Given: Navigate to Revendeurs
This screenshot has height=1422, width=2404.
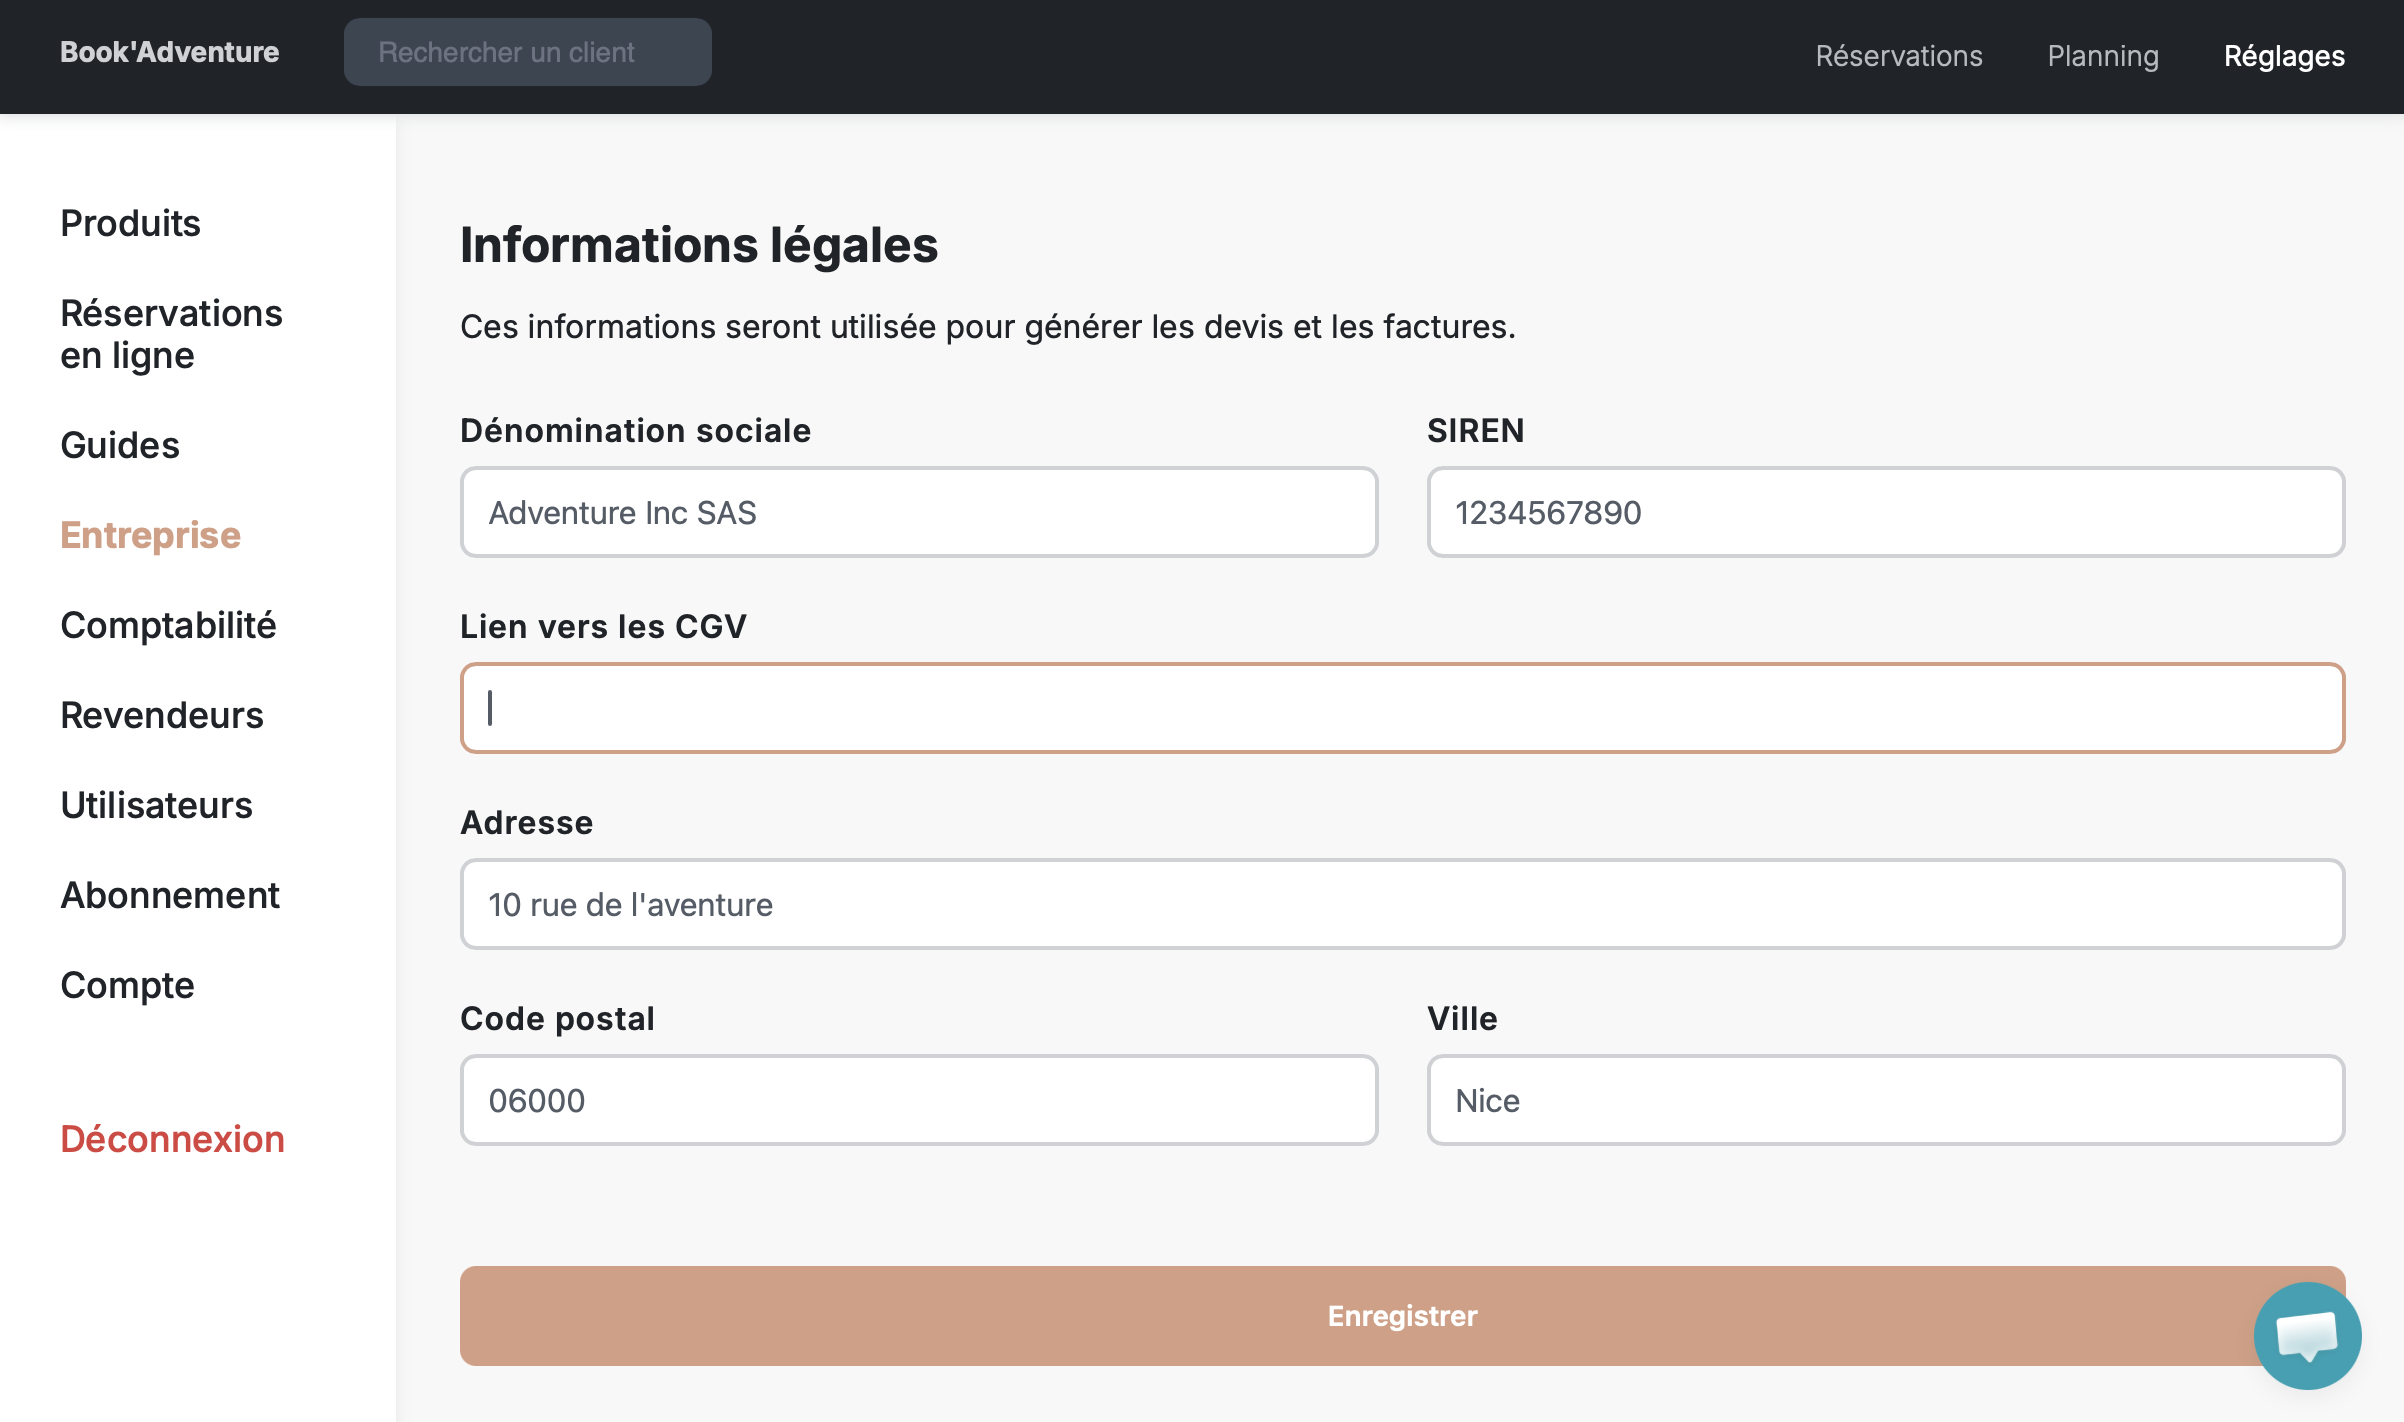Looking at the screenshot, I should click(x=162, y=715).
